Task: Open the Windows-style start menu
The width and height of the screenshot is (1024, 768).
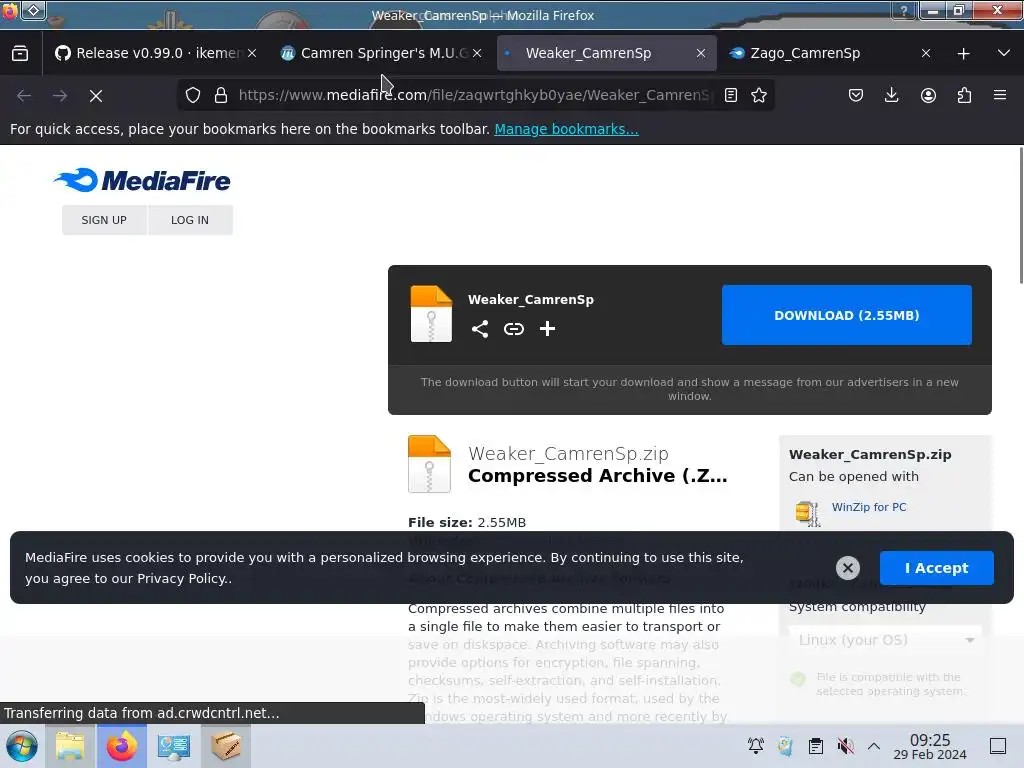Action: pos(22,746)
